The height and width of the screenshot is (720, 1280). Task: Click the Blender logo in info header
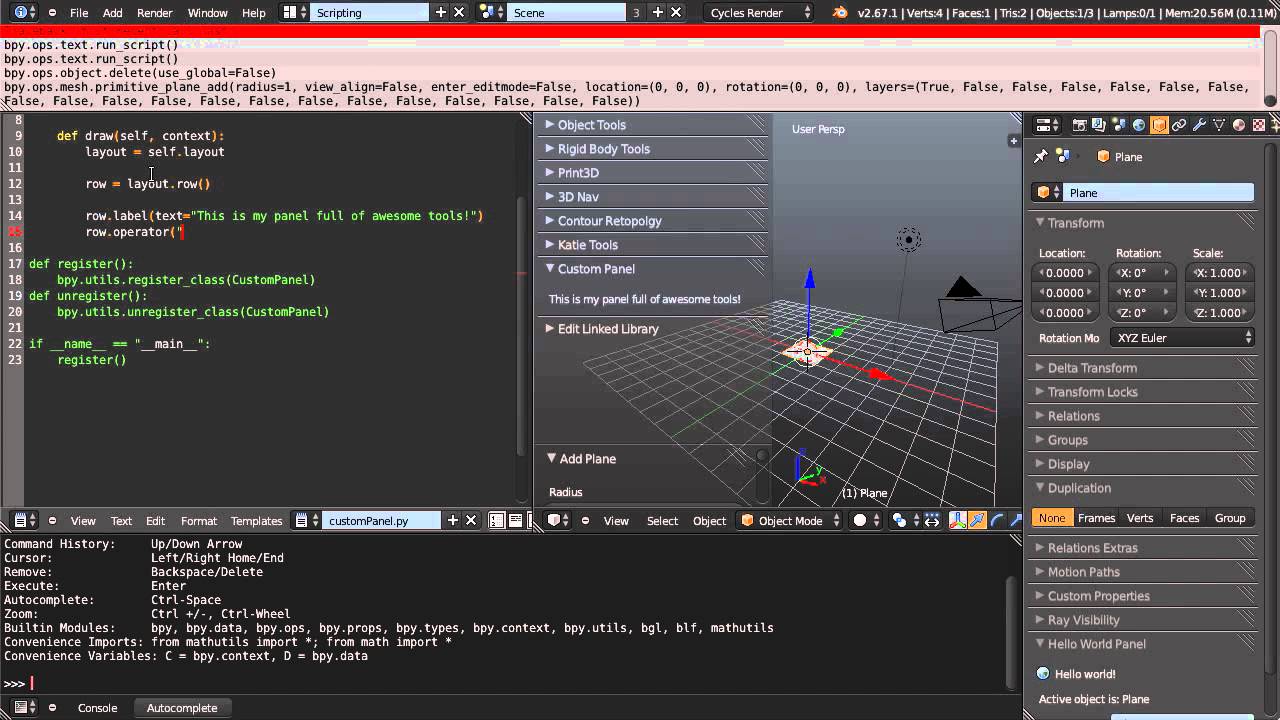tap(840, 13)
